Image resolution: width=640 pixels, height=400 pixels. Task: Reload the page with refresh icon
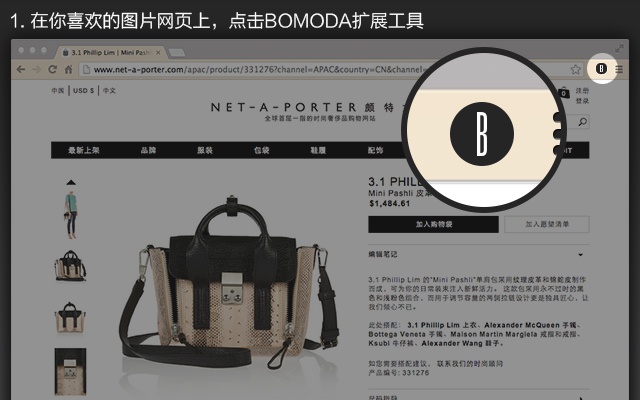point(53,69)
